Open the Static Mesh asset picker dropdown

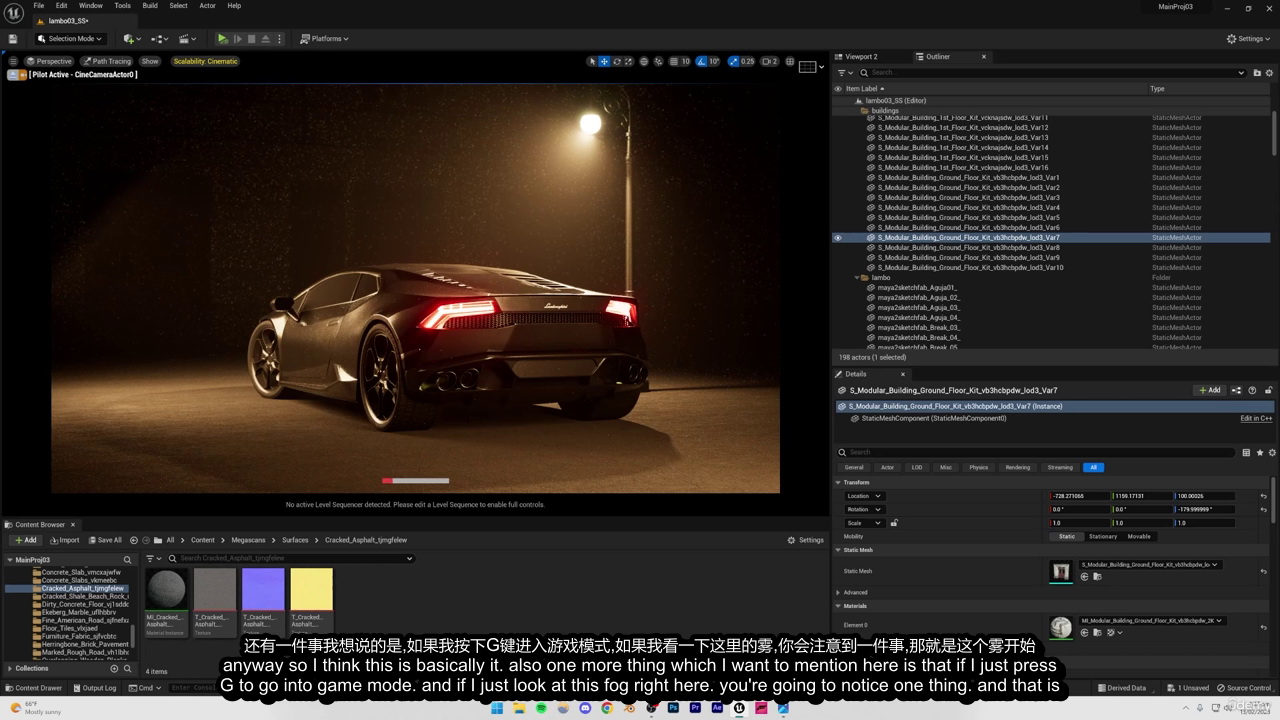1150,565
